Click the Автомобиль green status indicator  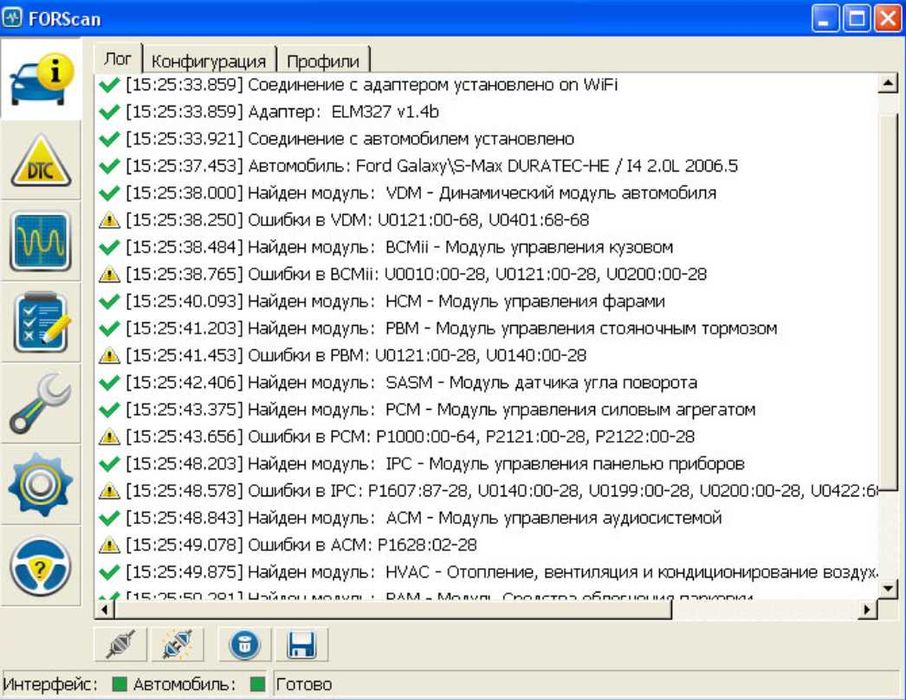[258, 684]
